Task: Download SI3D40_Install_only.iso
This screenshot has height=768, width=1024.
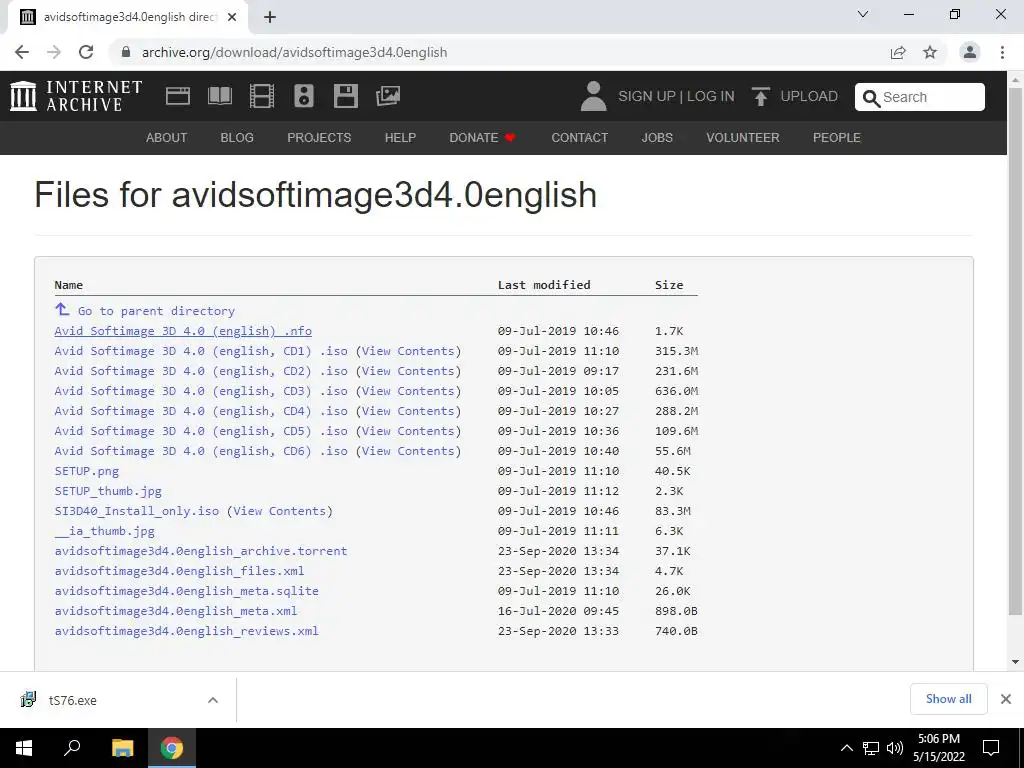Action: click(137, 511)
